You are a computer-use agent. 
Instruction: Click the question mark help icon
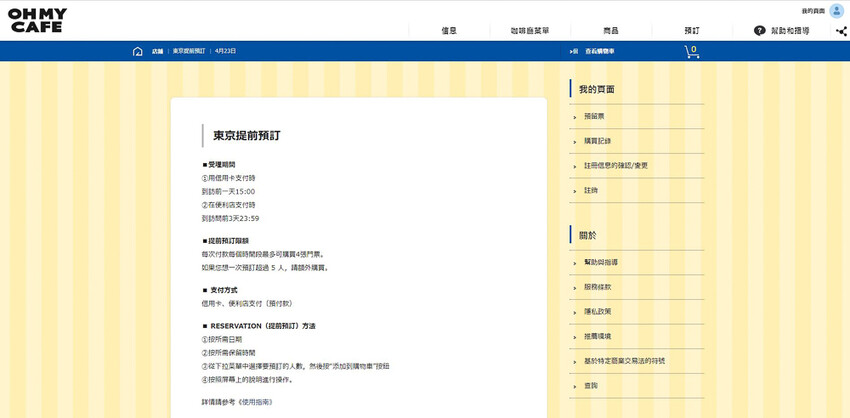tap(760, 31)
